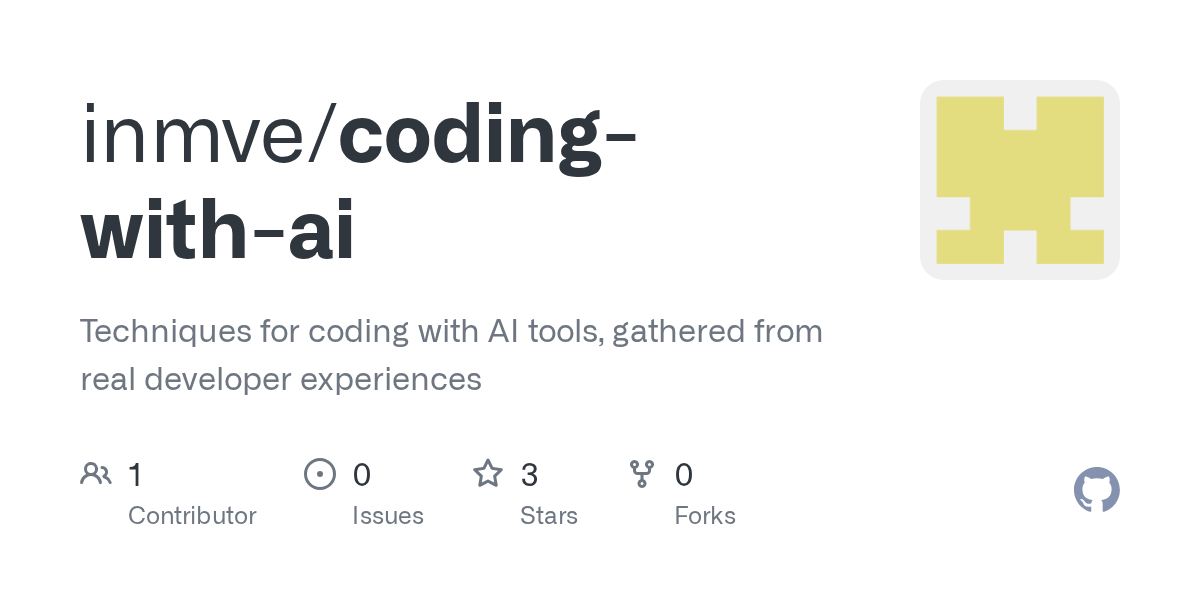Click the forks count number 0
This screenshot has width=1200, height=600.
pyautogui.click(x=684, y=474)
